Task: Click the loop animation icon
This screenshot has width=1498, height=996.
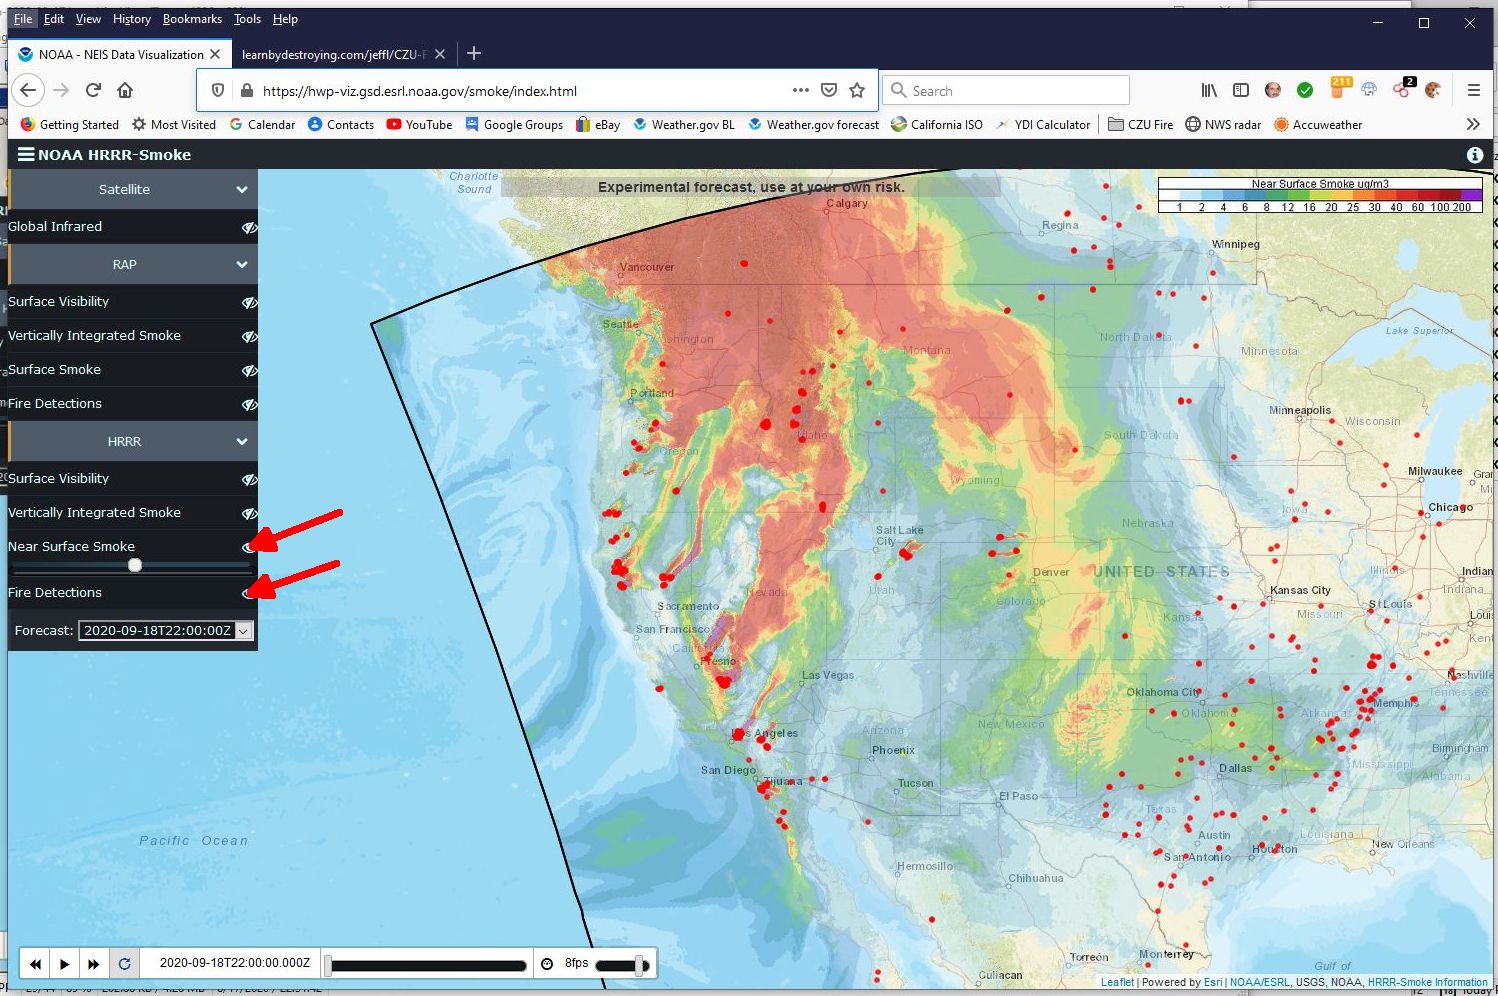Action: tap(124, 964)
